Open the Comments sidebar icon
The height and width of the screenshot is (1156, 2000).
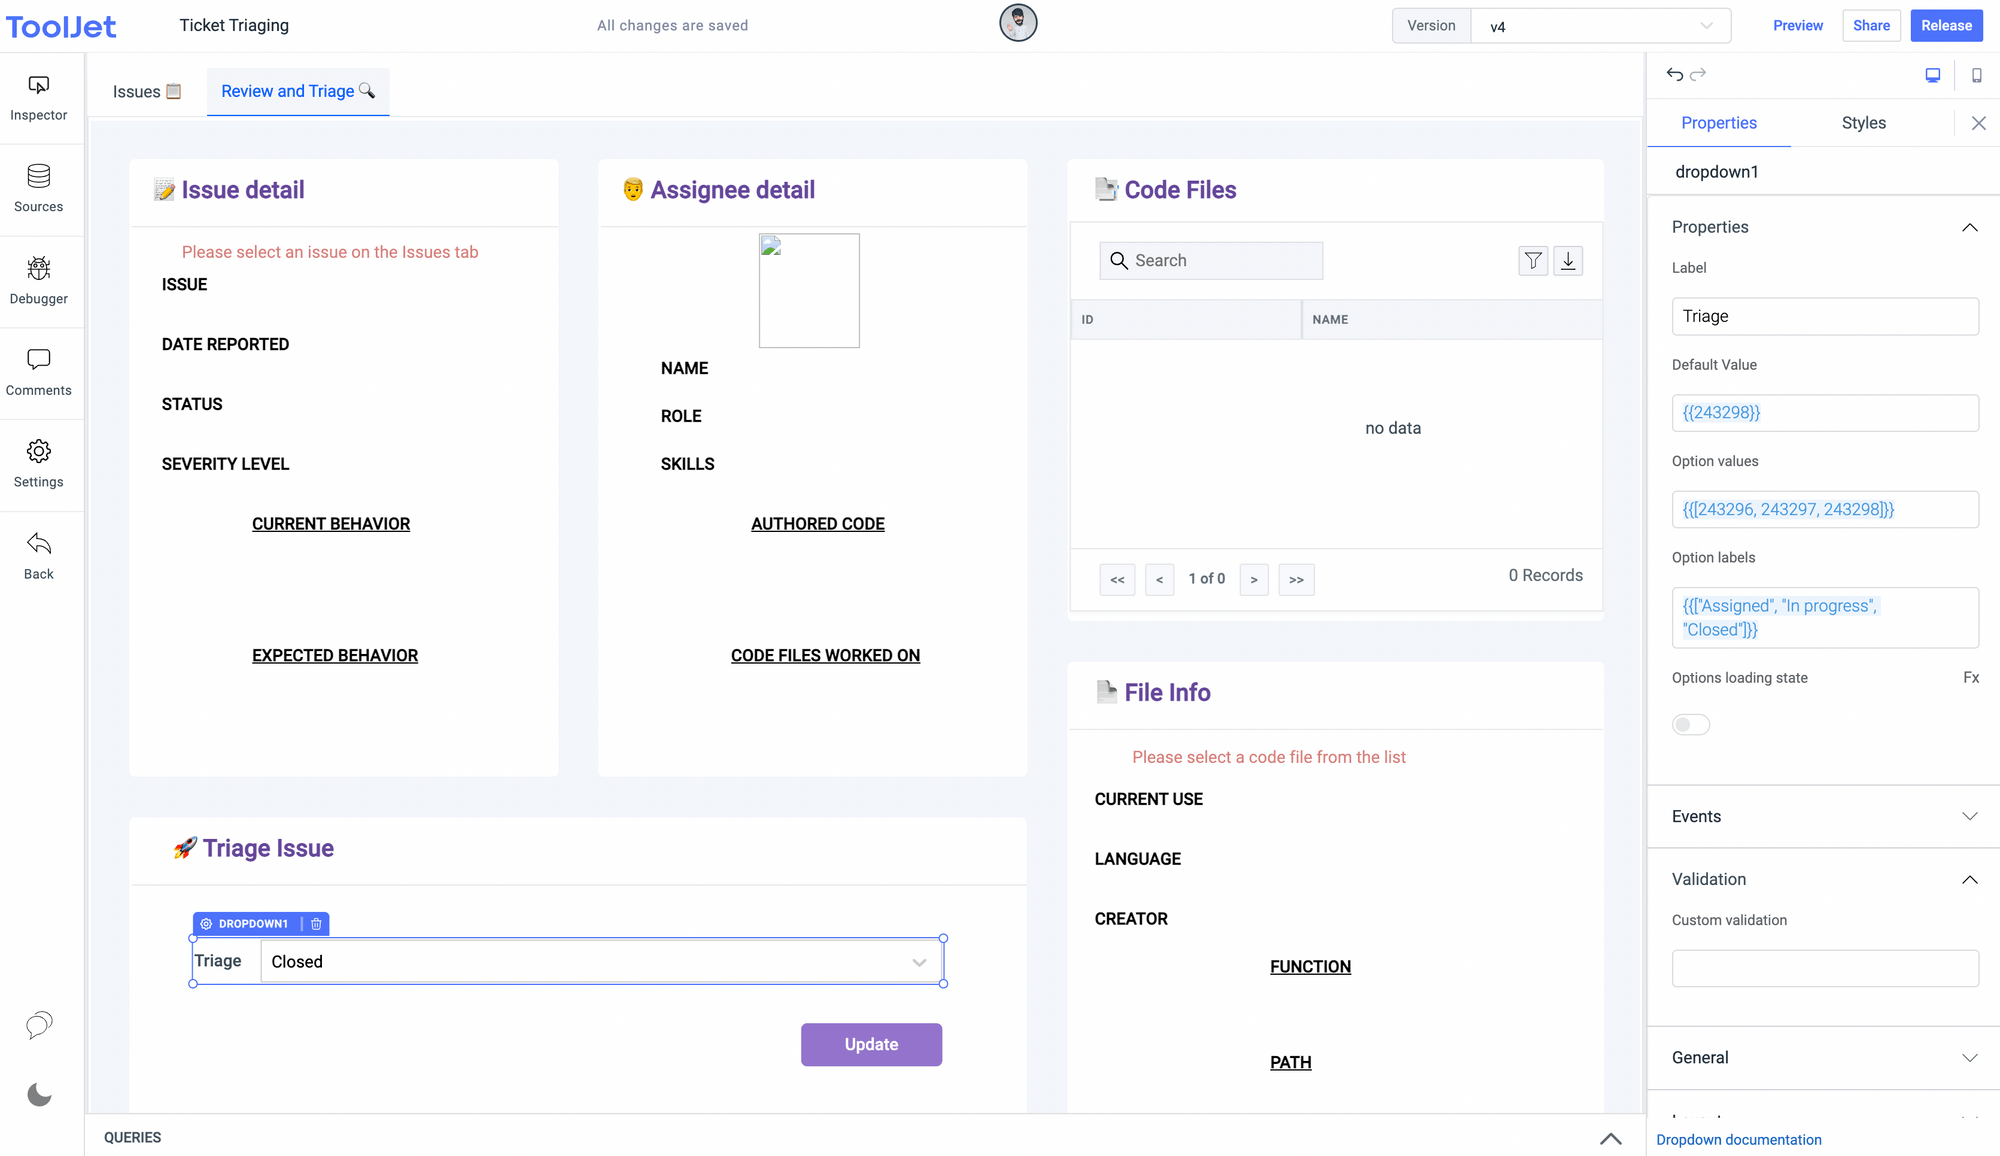coord(38,372)
